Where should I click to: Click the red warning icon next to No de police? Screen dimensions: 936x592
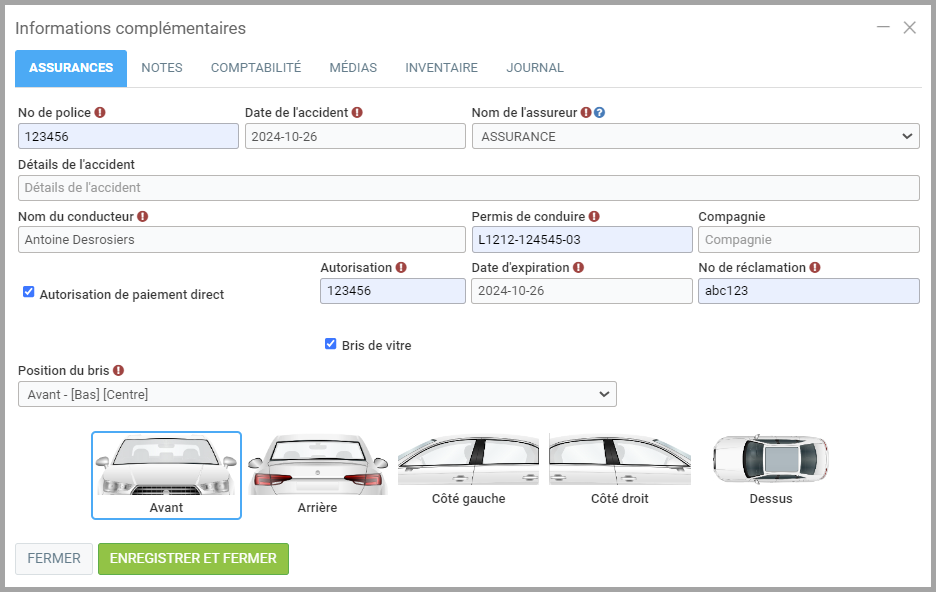(100, 113)
